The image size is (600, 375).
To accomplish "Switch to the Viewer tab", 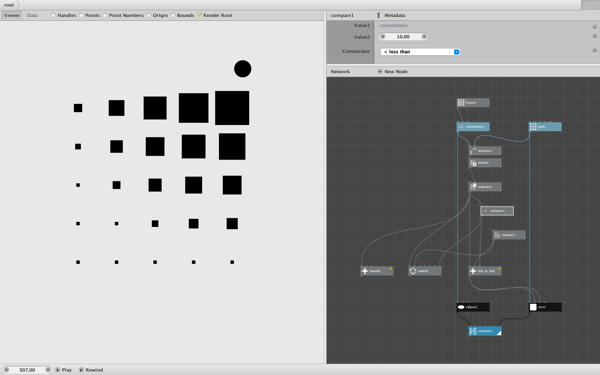I will [12, 15].
